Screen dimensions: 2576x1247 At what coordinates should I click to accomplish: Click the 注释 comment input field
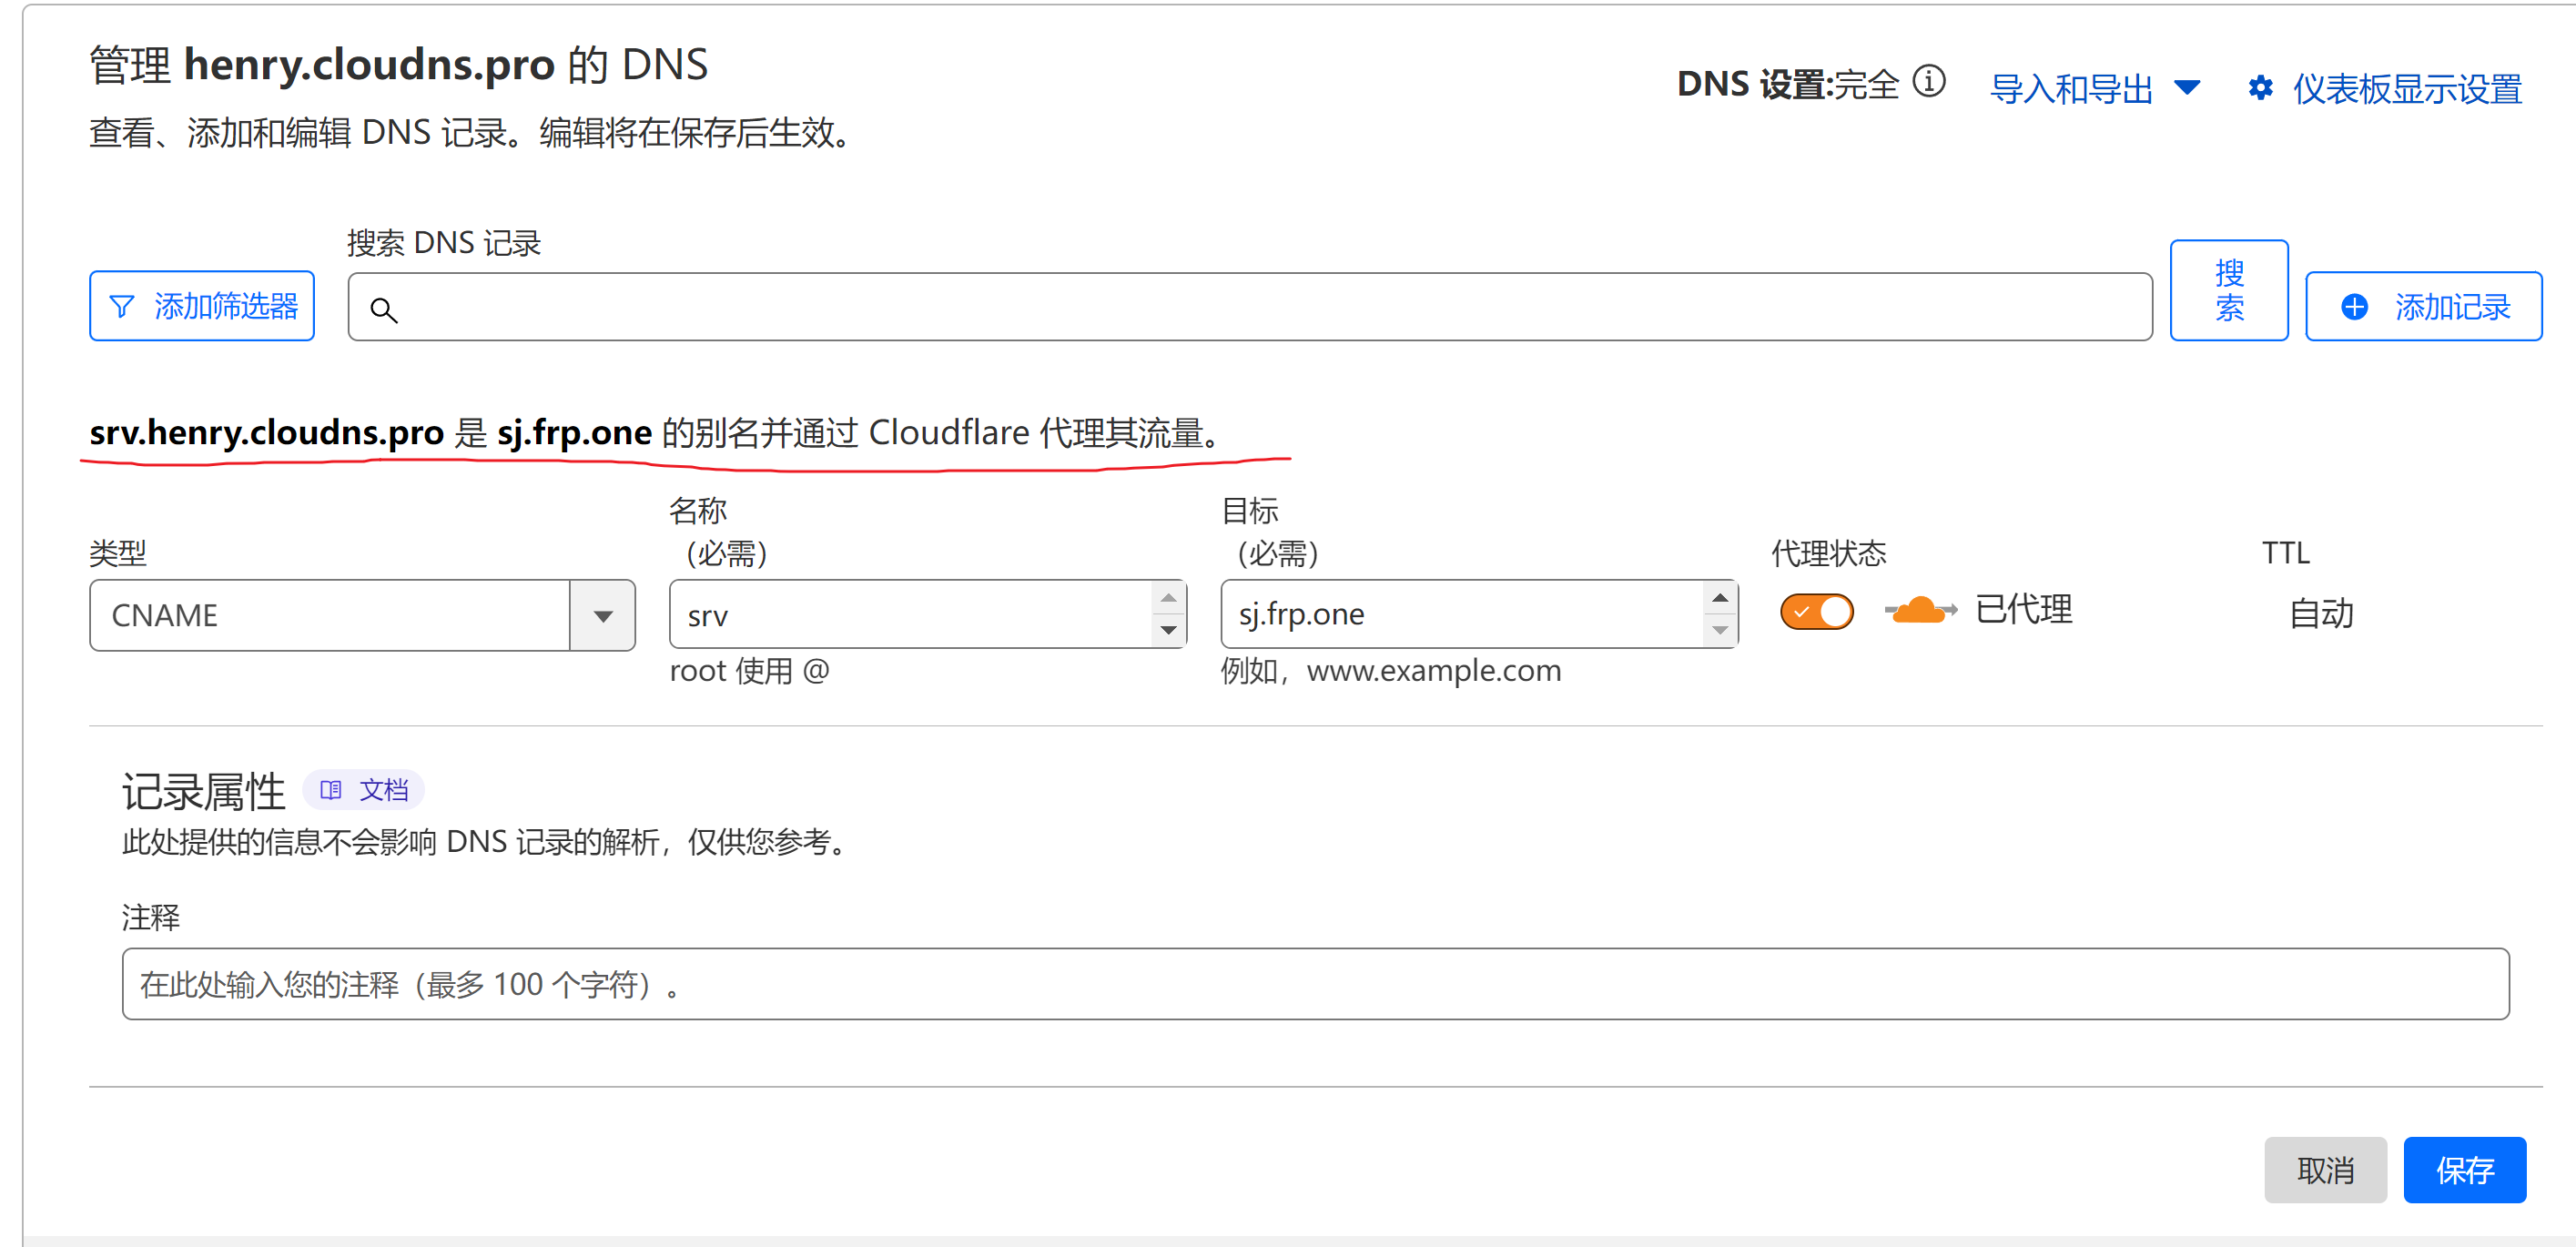pos(1314,984)
